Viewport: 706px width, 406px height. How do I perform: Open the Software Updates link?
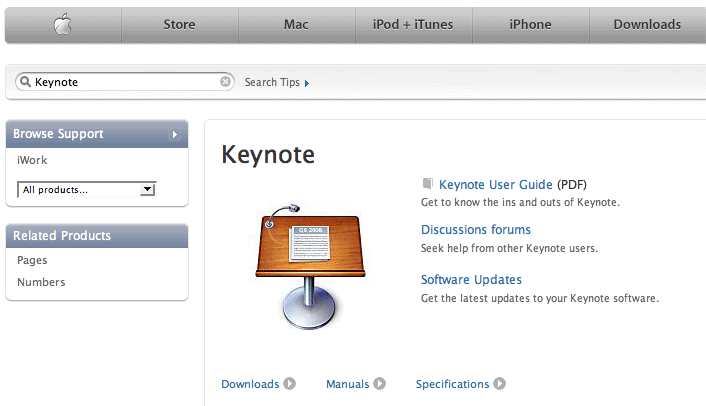coord(471,280)
